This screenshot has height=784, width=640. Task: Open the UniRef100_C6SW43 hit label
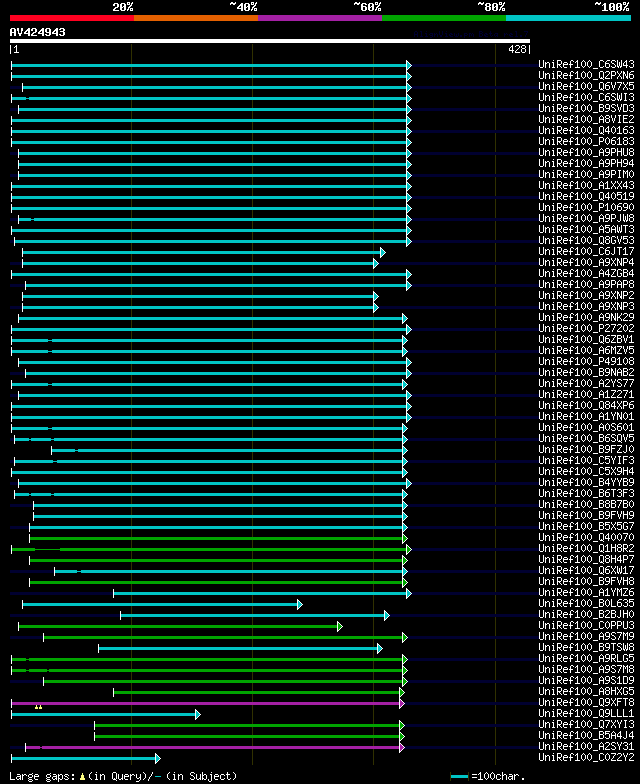pos(586,64)
